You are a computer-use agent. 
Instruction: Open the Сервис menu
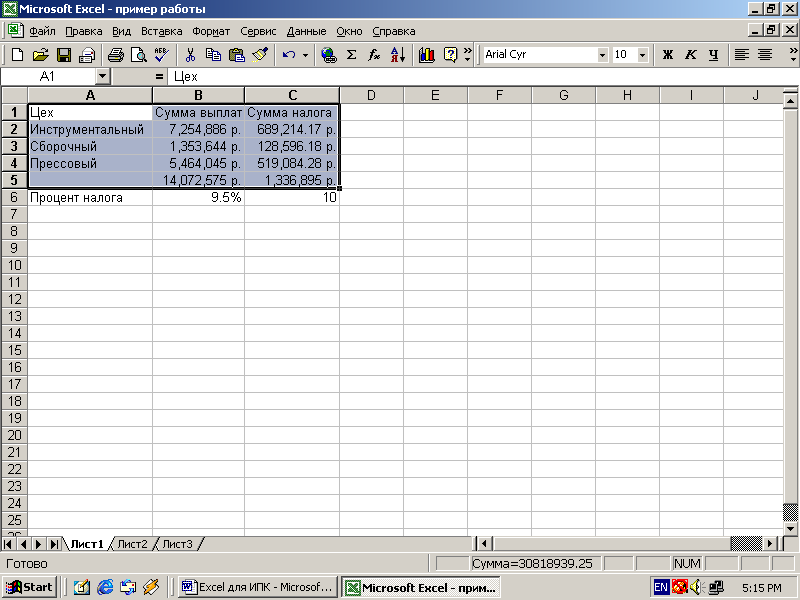(258, 31)
